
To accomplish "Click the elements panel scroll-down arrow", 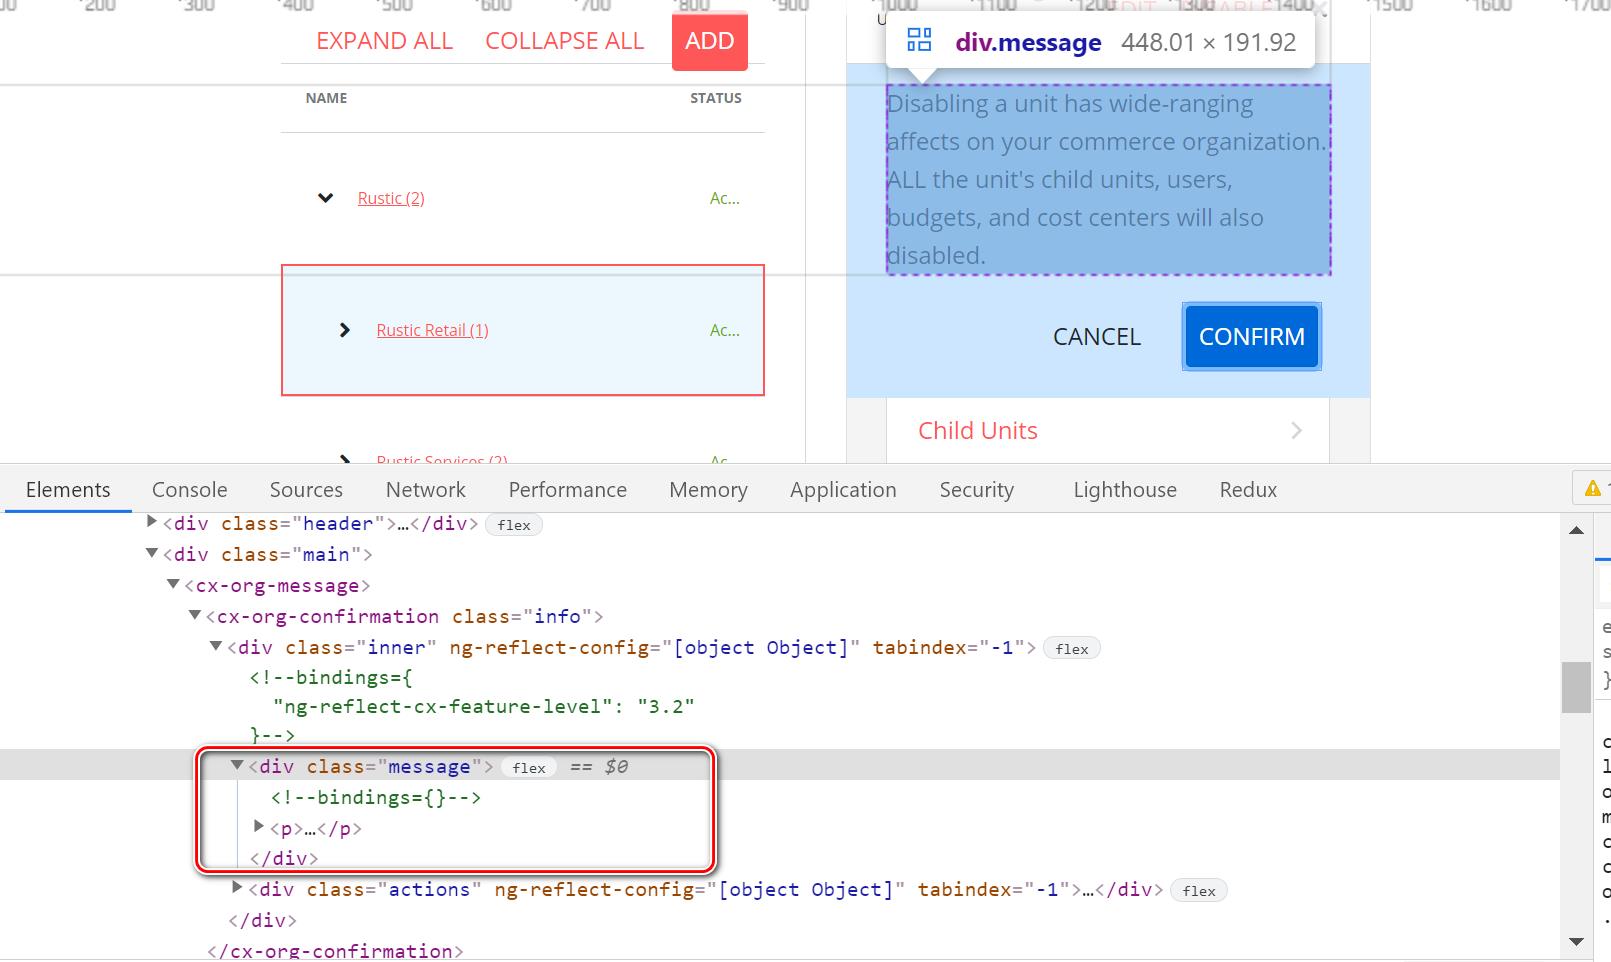I will pyautogui.click(x=1576, y=941).
